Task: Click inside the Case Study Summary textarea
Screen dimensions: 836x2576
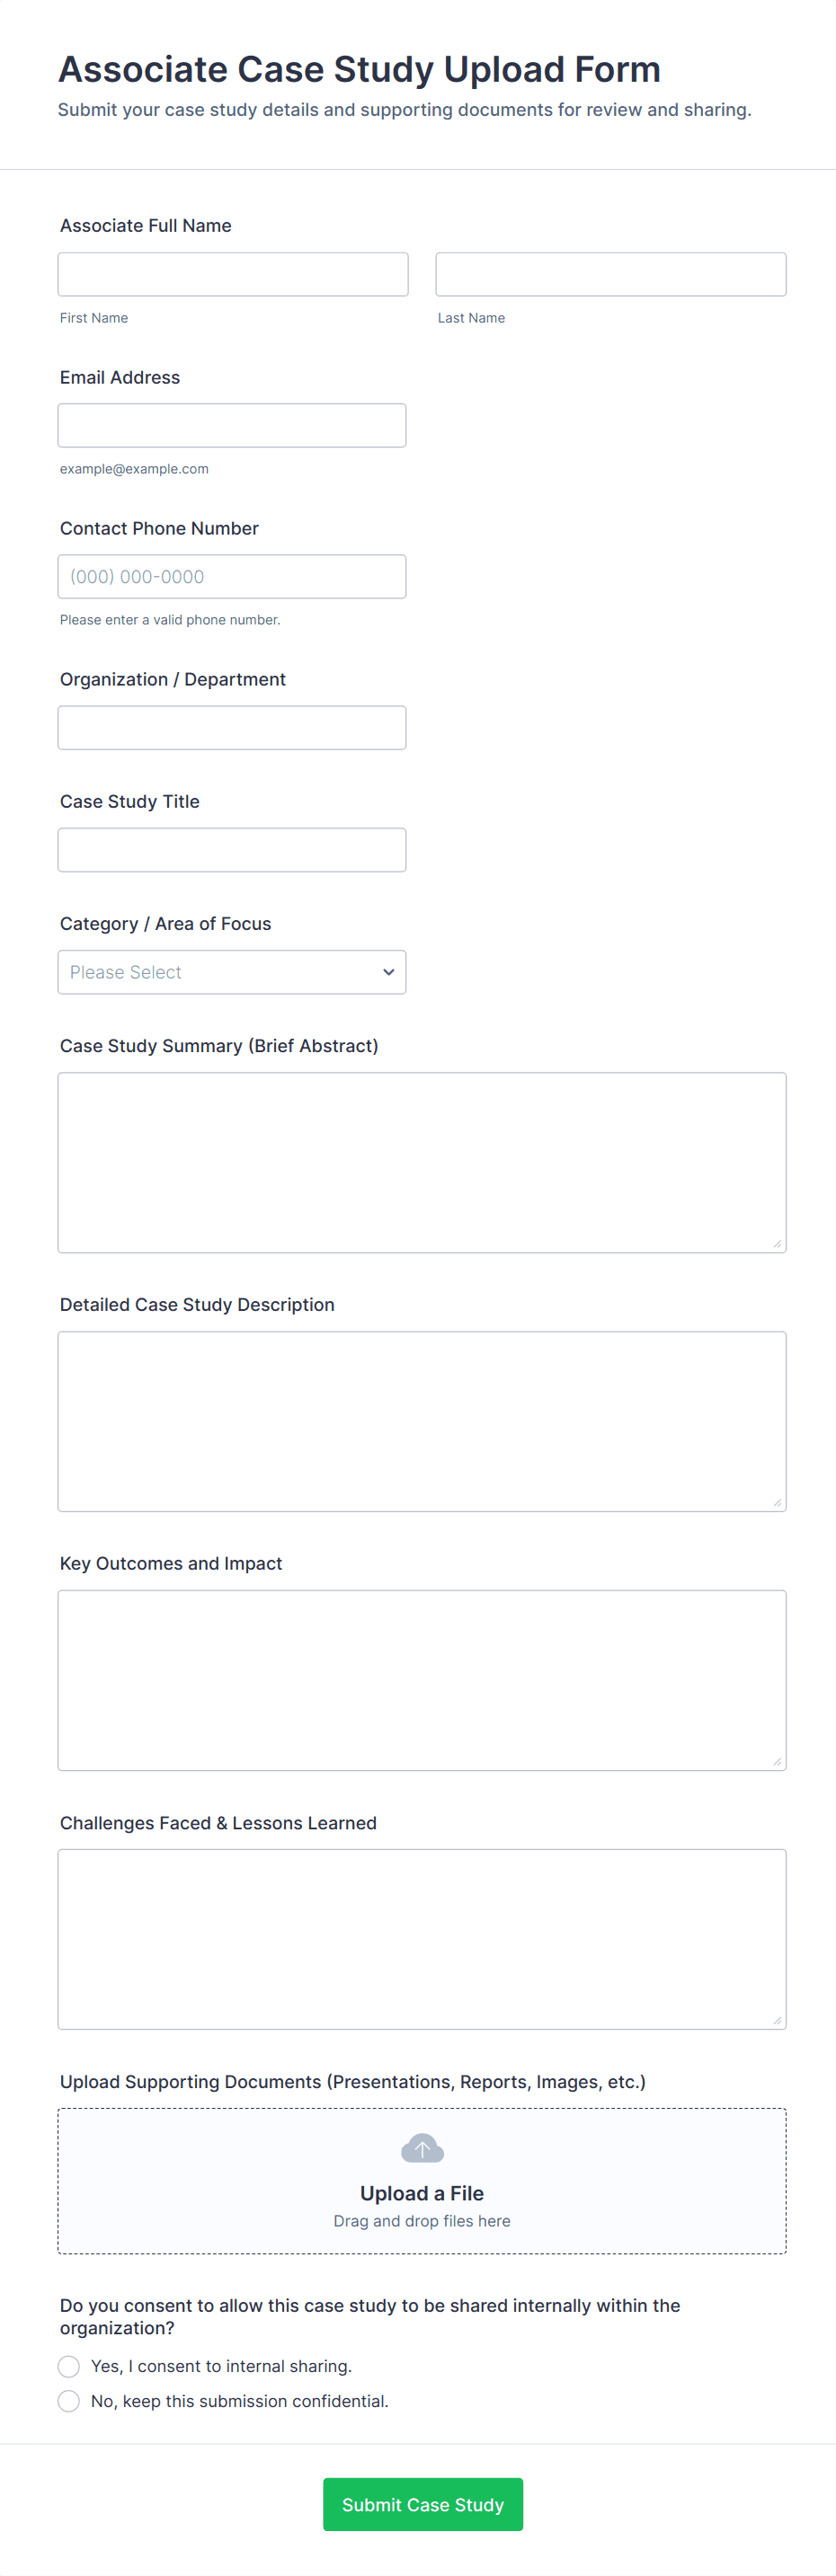Action: click(x=422, y=1162)
